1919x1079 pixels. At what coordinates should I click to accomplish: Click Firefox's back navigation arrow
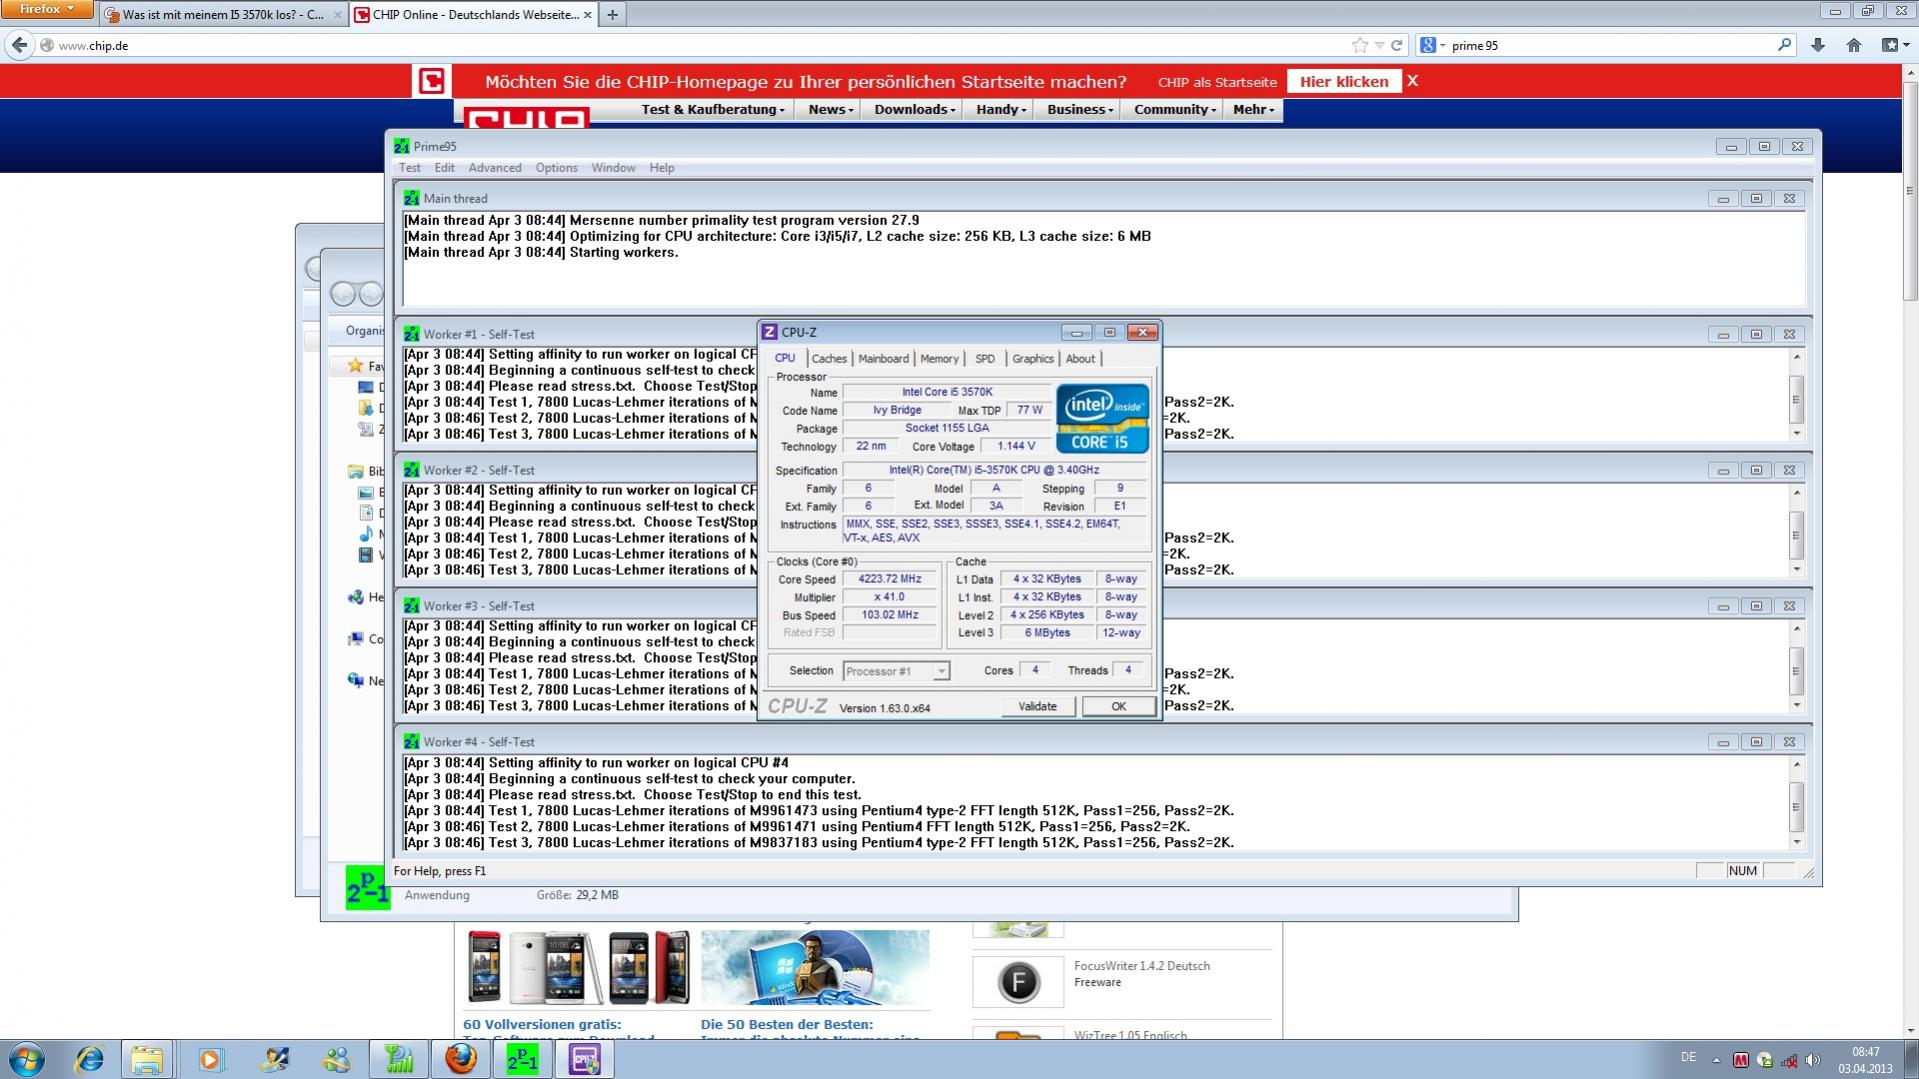click(x=19, y=45)
